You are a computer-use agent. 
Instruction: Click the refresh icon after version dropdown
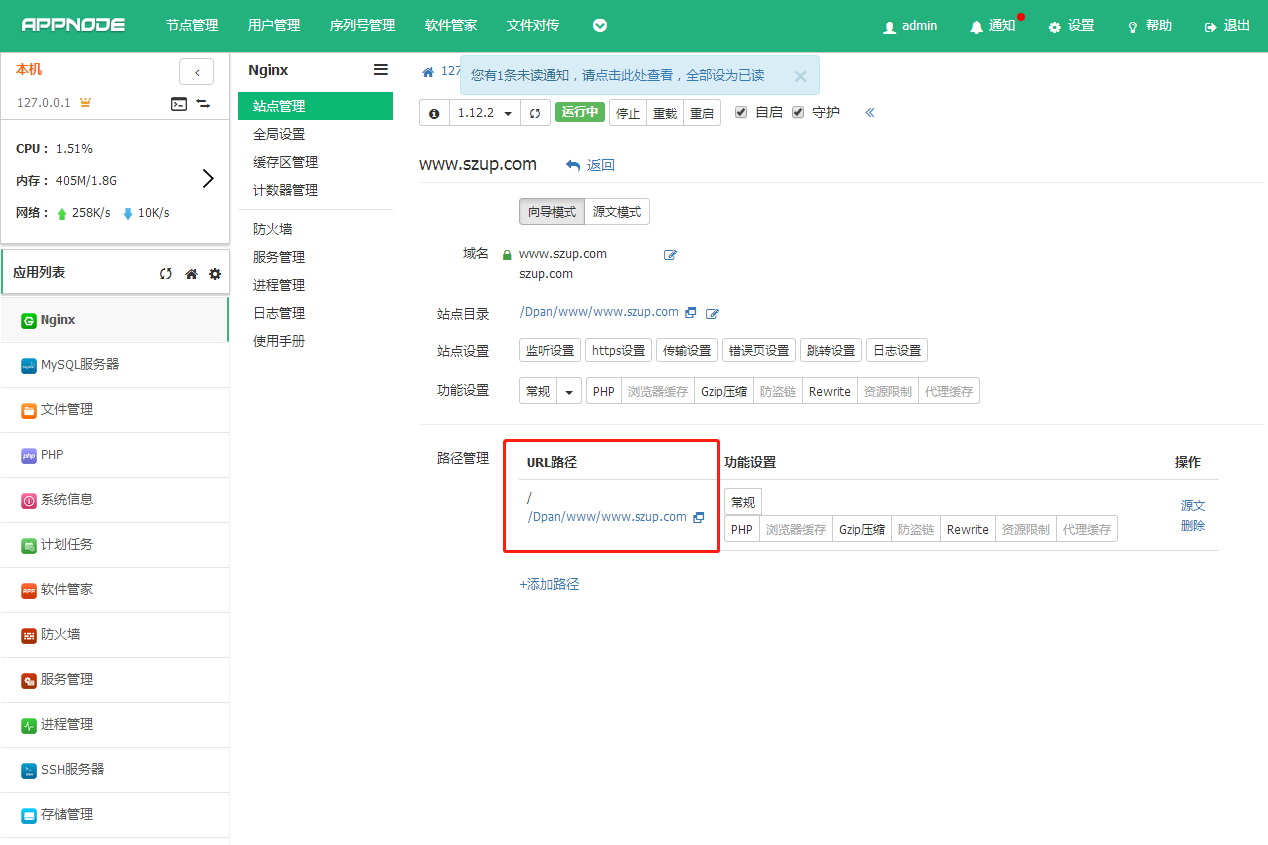click(x=535, y=114)
